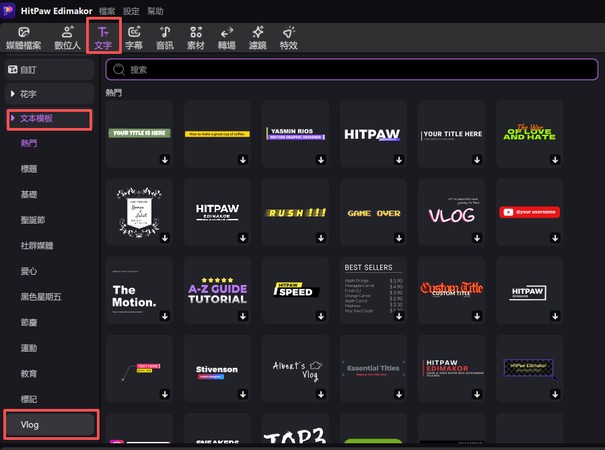Image resolution: width=605 pixels, height=450 pixels.
Task: Open the 濾鏡 filters panel
Action: pyautogui.click(x=258, y=38)
